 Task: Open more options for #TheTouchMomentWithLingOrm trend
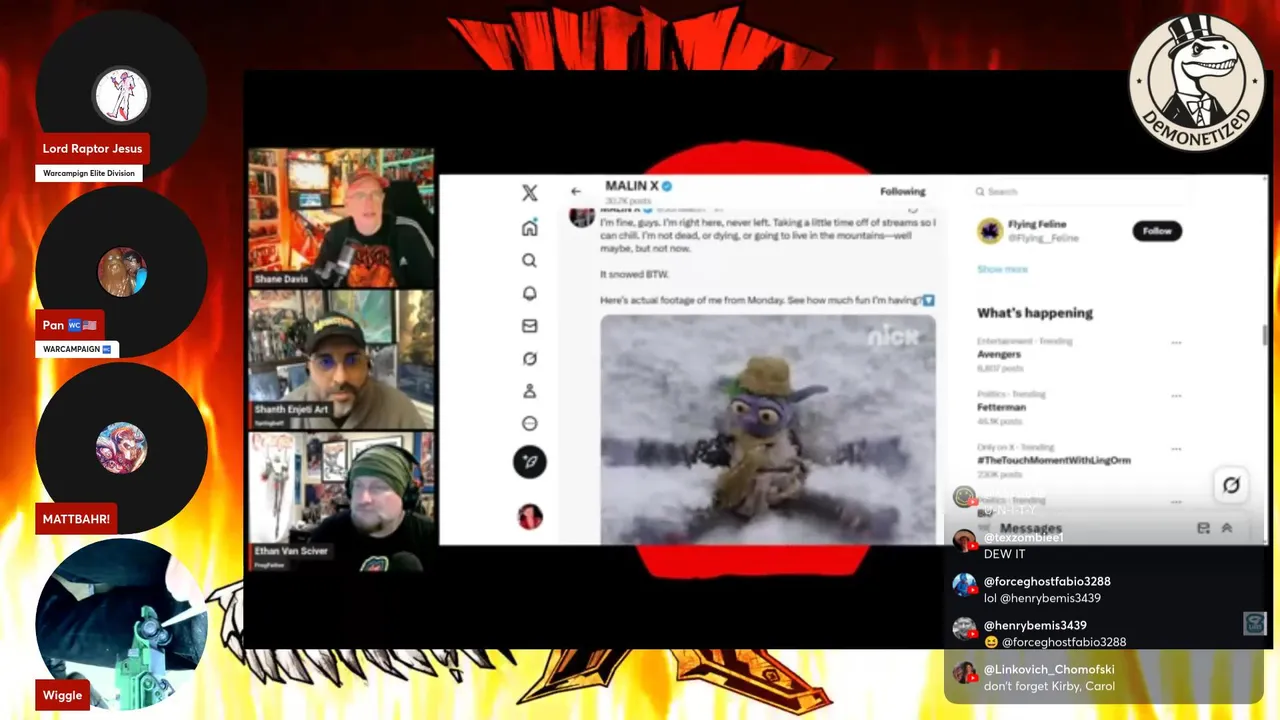pos(1176,449)
